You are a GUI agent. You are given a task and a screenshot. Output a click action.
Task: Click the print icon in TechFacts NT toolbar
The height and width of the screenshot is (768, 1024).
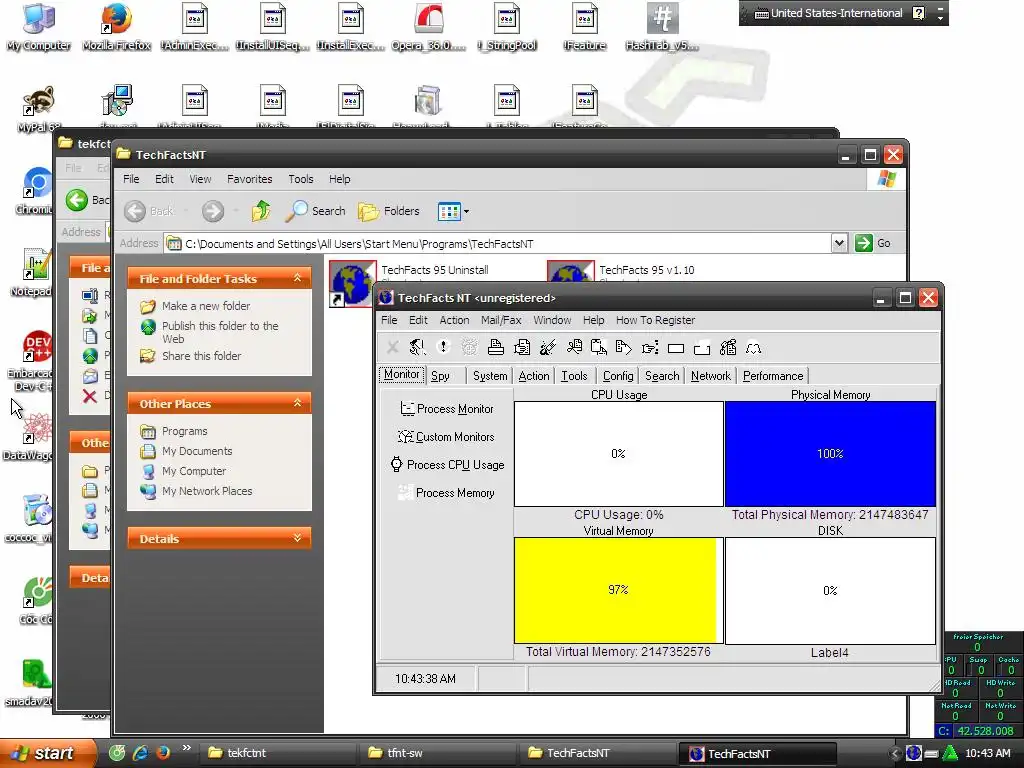coord(496,347)
